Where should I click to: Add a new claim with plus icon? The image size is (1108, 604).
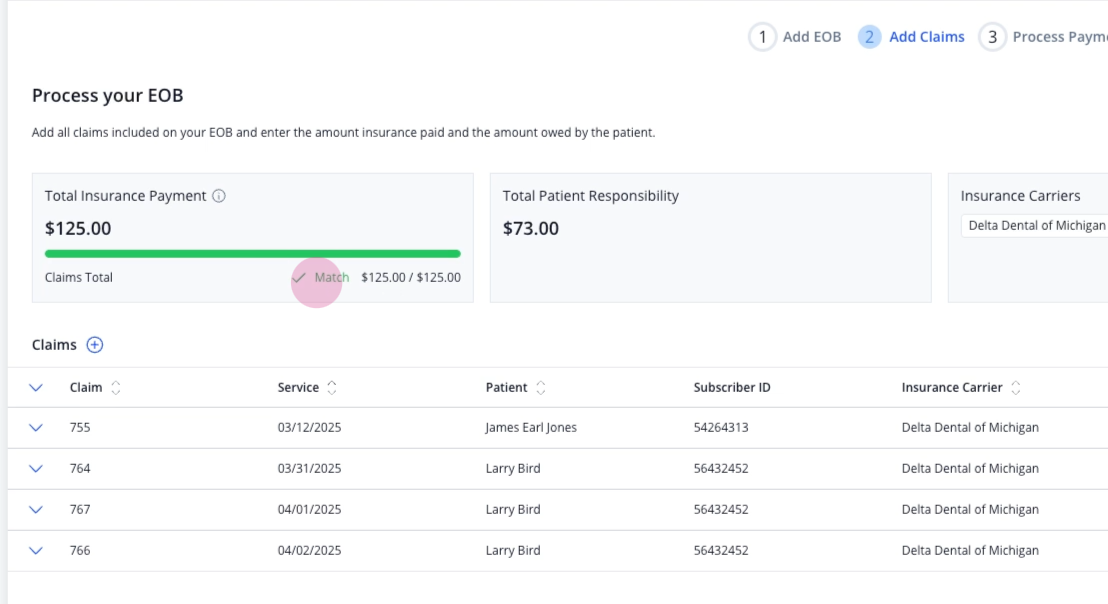tap(95, 345)
